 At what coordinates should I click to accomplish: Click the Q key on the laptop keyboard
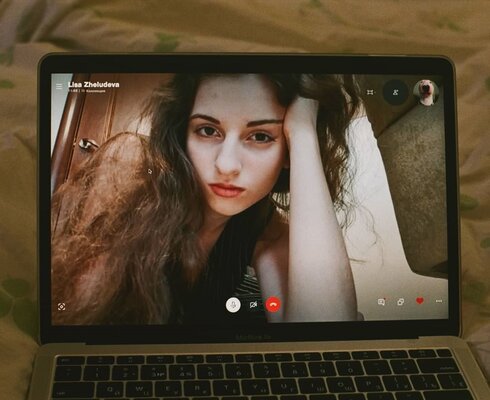point(110,389)
